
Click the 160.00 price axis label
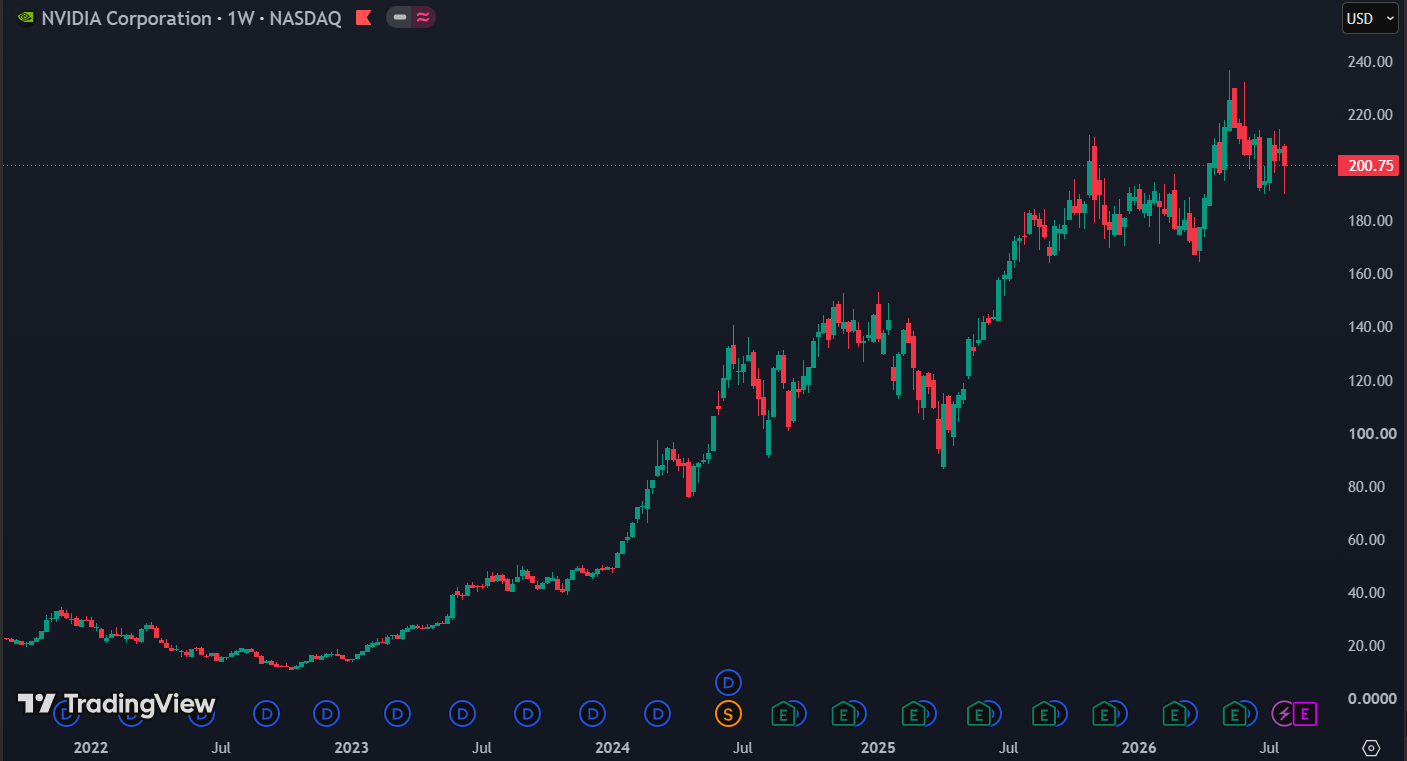point(1370,274)
